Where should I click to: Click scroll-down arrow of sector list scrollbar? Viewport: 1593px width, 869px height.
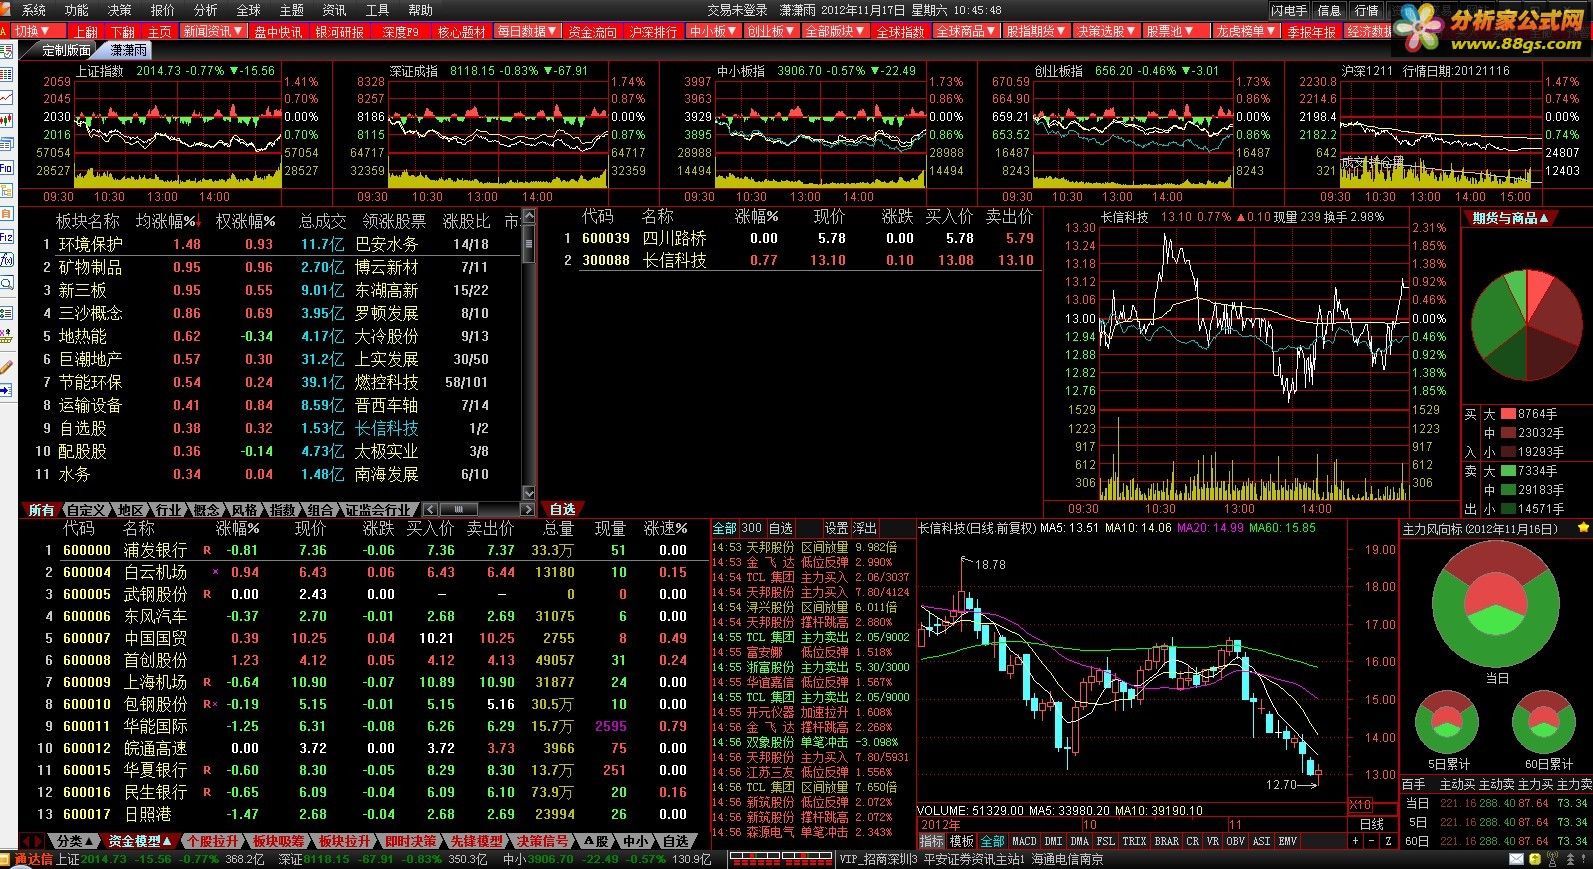[x=530, y=494]
